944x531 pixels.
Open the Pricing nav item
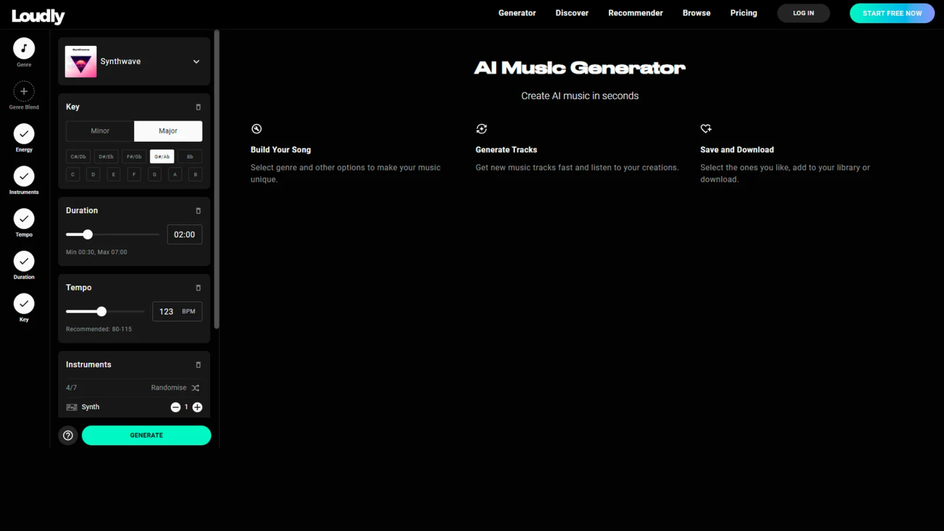pyautogui.click(x=744, y=13)
